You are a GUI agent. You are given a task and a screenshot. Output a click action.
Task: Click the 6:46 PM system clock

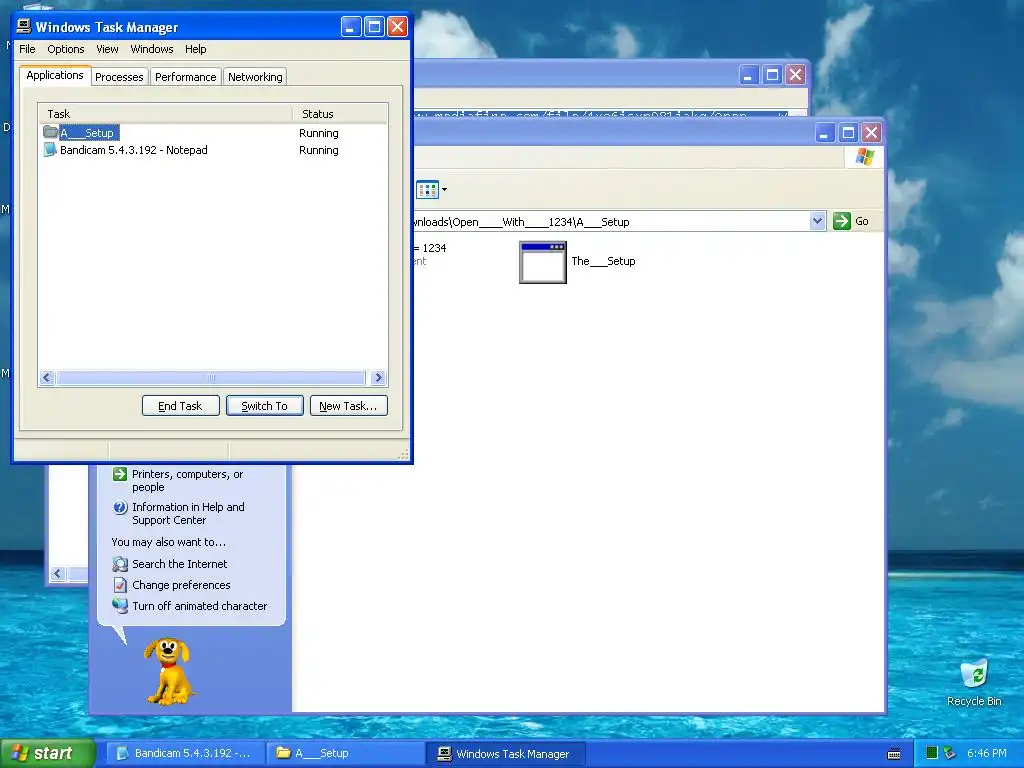[986, 753]
